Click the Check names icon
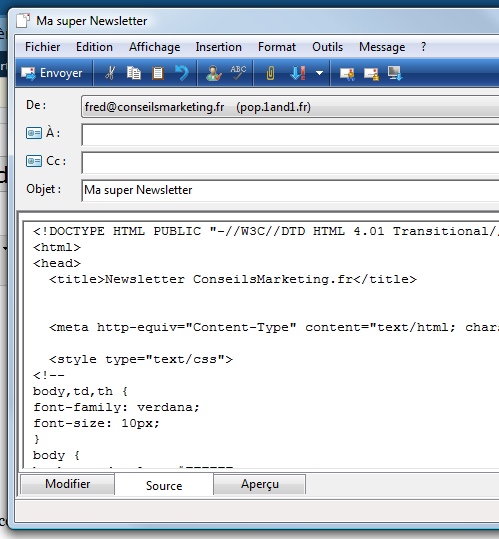The image size is (499, 539). point(213,73)
